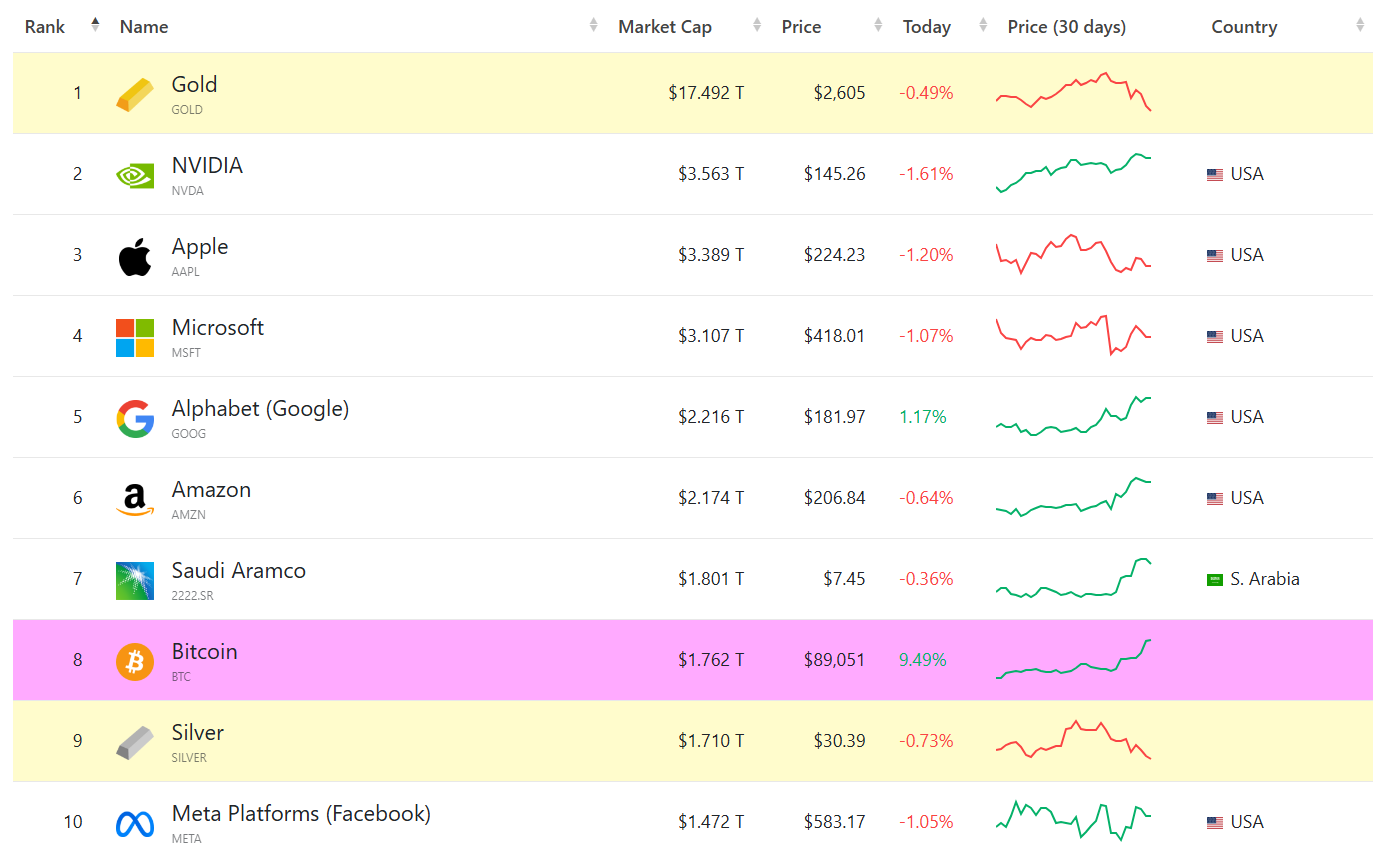
Task: Click Gold's 30-day price chart
Action: coord(1073,92)
